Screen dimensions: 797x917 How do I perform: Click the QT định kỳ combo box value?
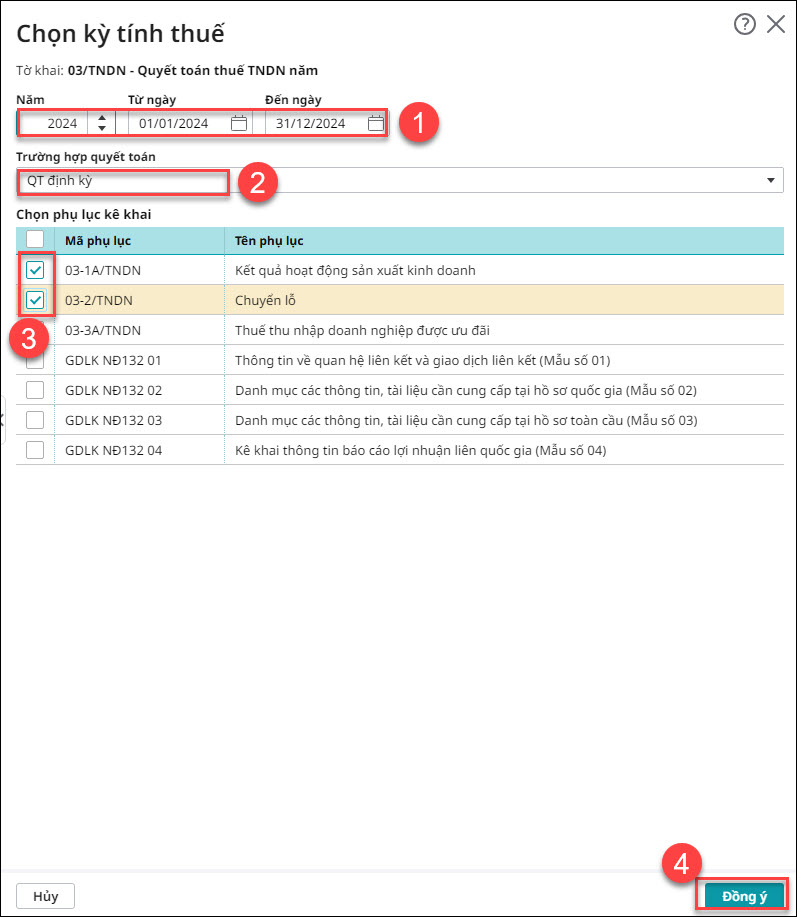[x=399, y=180]
